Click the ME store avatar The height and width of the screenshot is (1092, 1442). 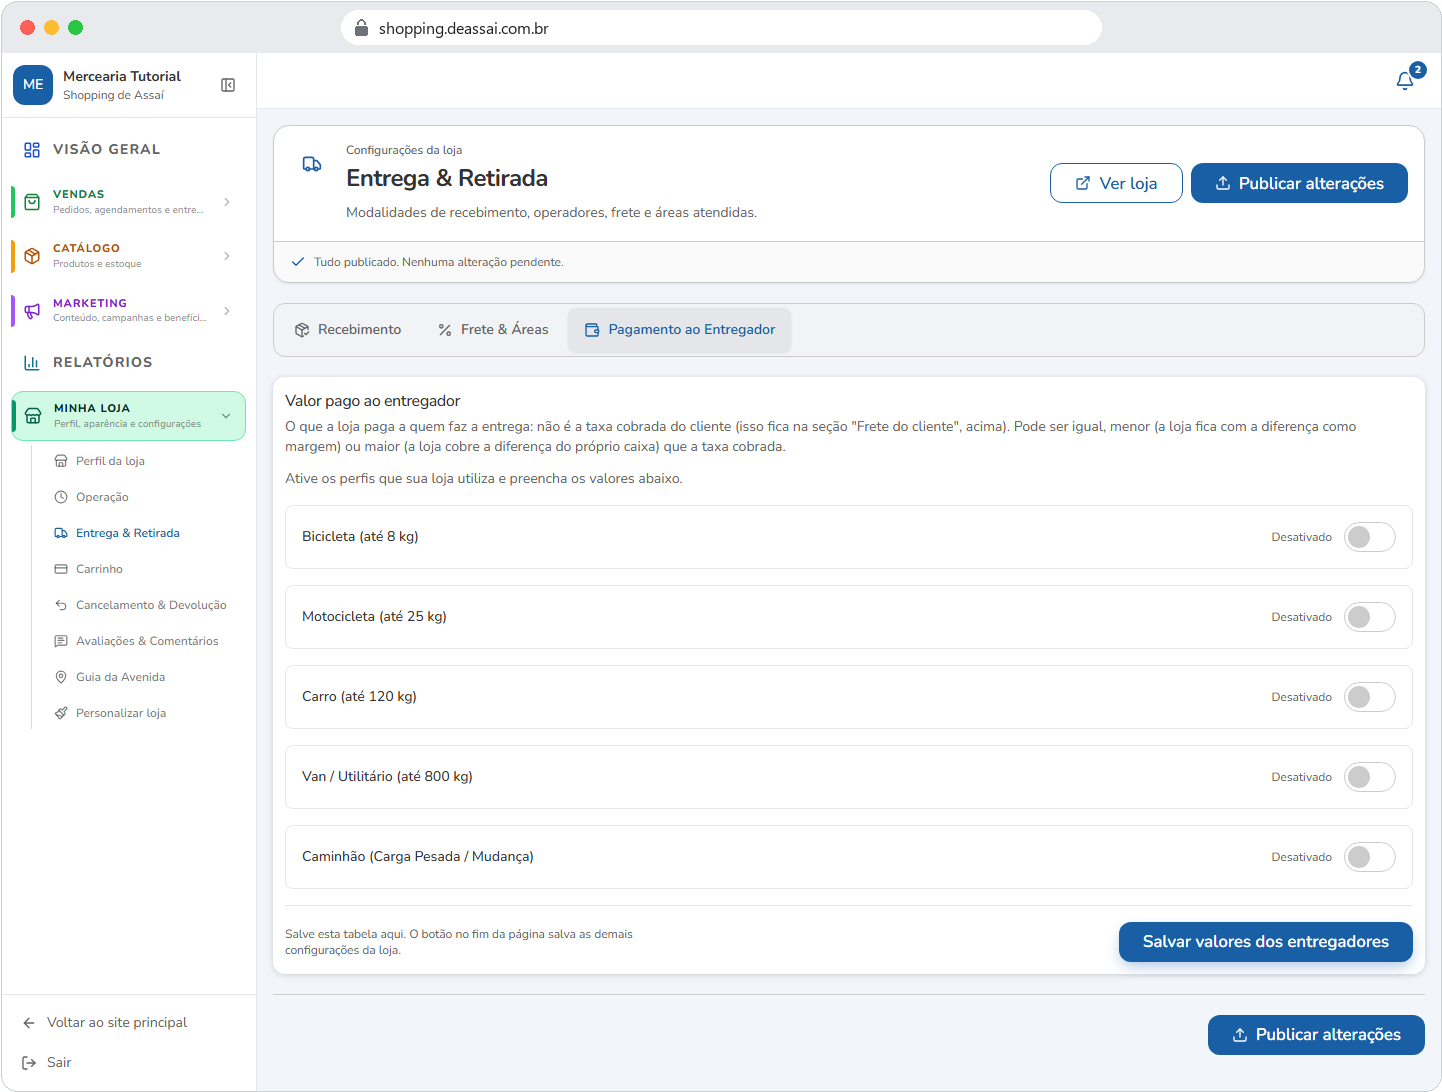(x=33, y=85)
